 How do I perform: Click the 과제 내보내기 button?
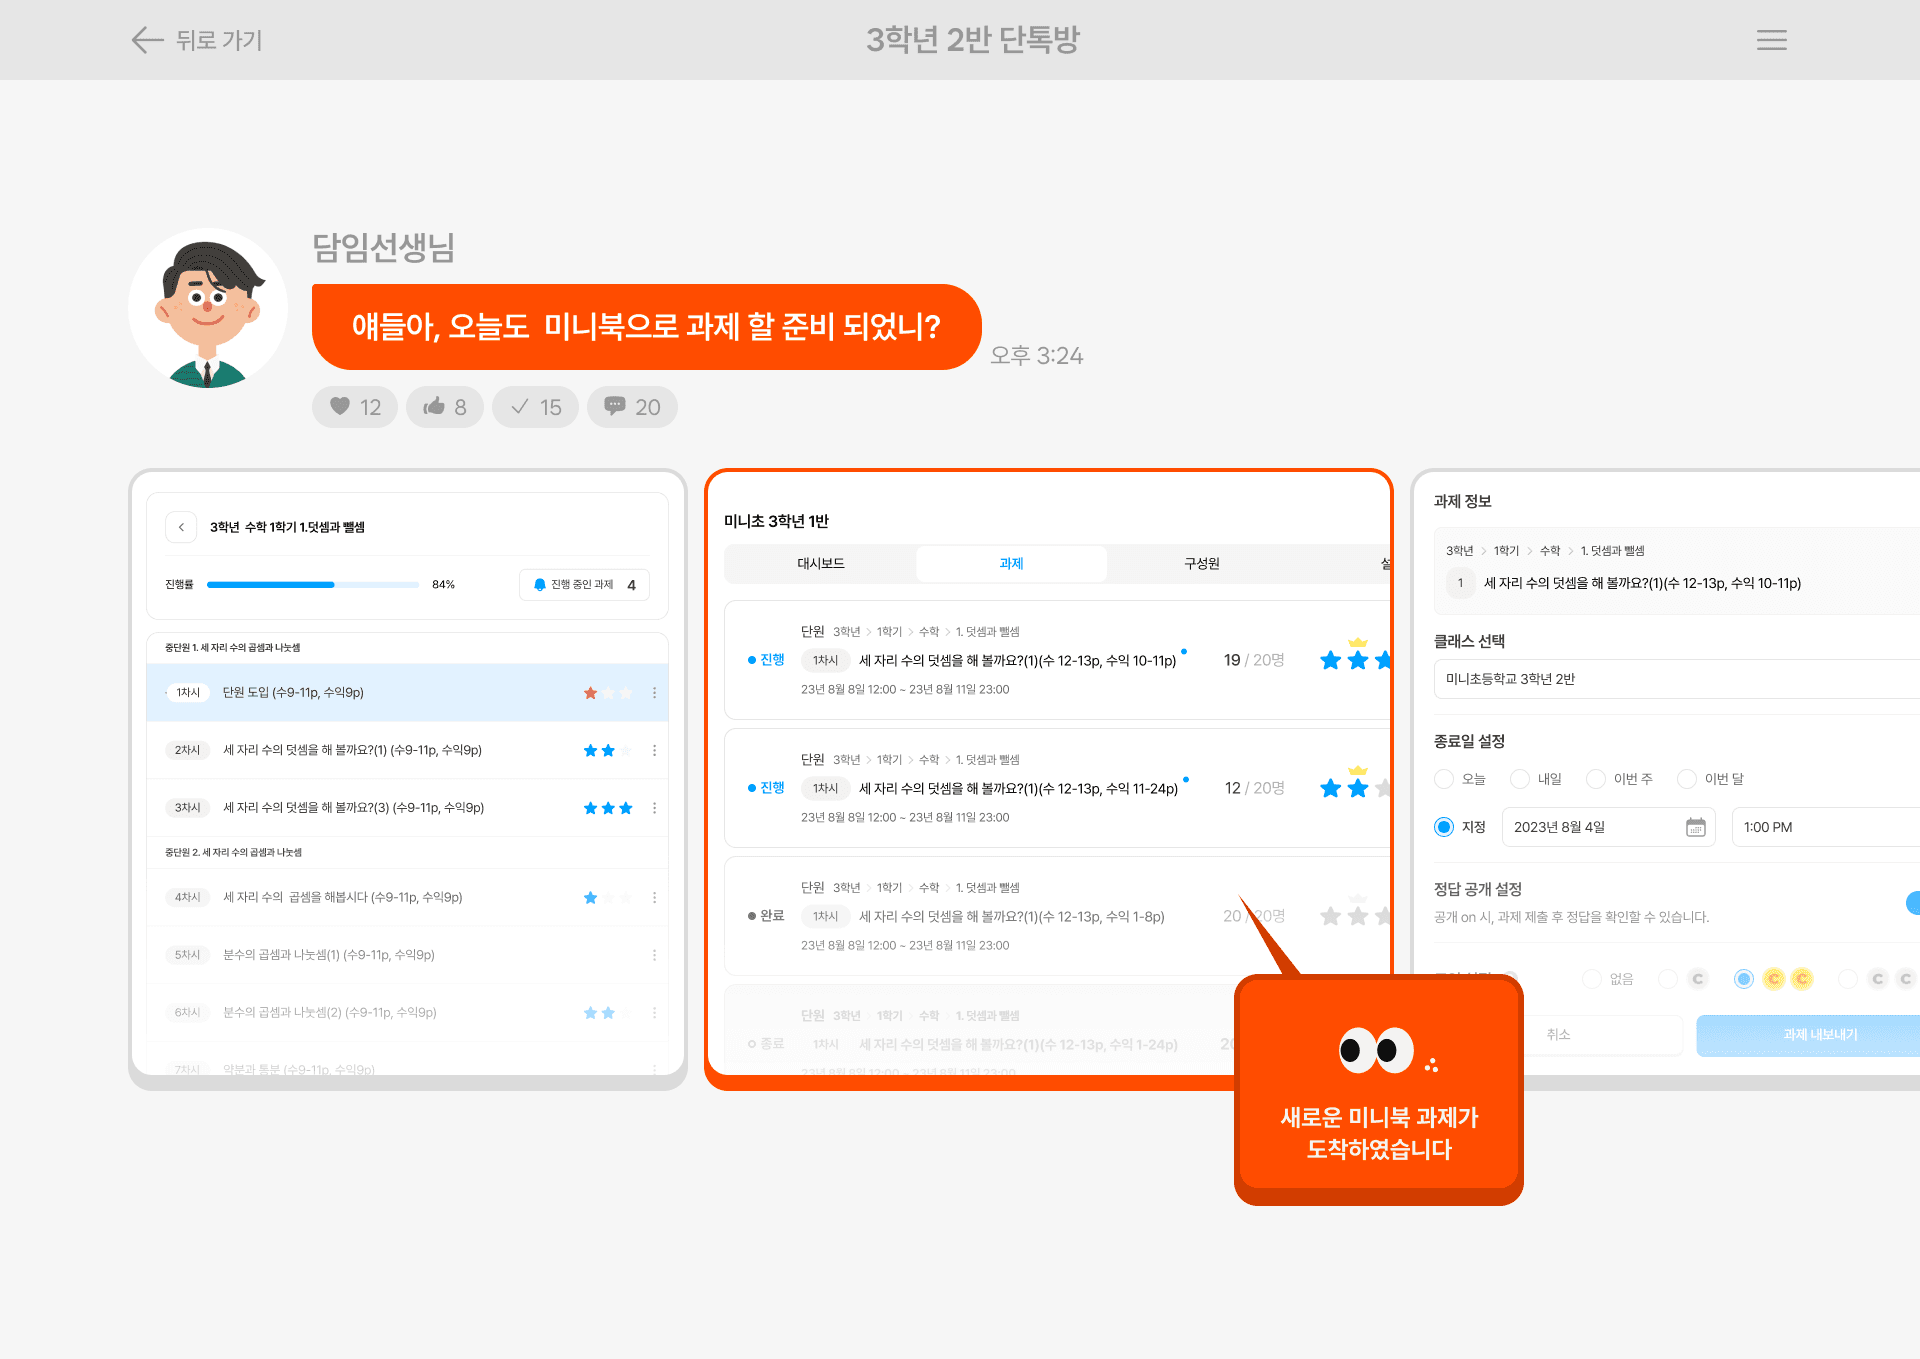coord(1809,1035)
